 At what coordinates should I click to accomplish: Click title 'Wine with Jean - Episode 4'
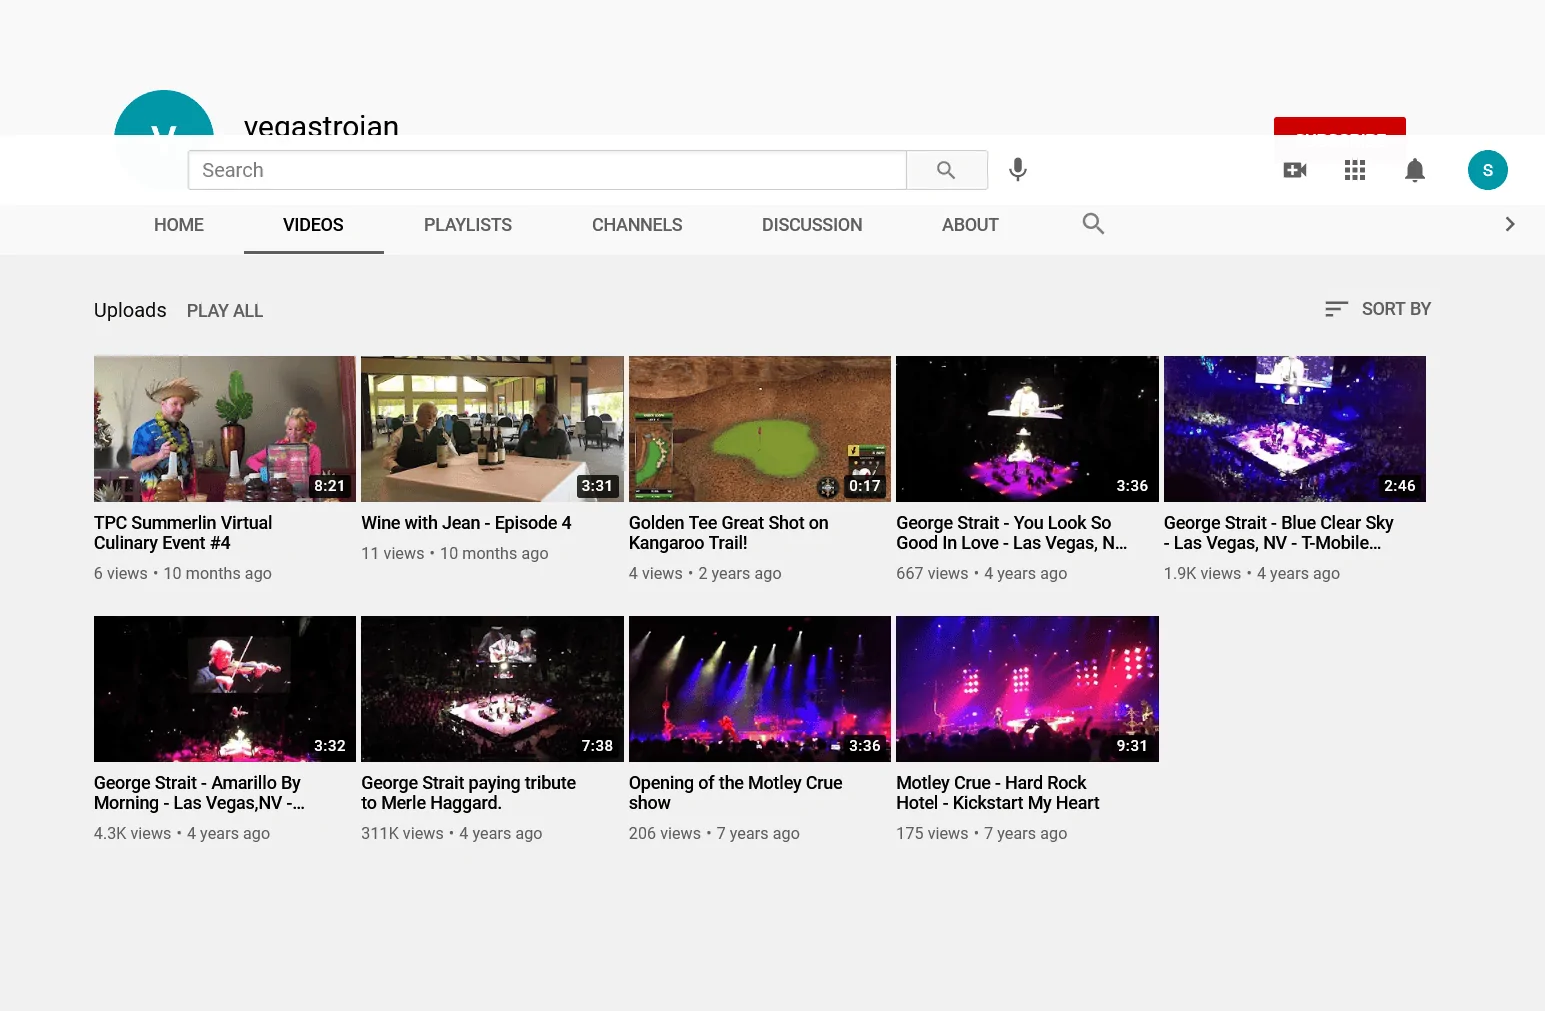click(466, 523)
